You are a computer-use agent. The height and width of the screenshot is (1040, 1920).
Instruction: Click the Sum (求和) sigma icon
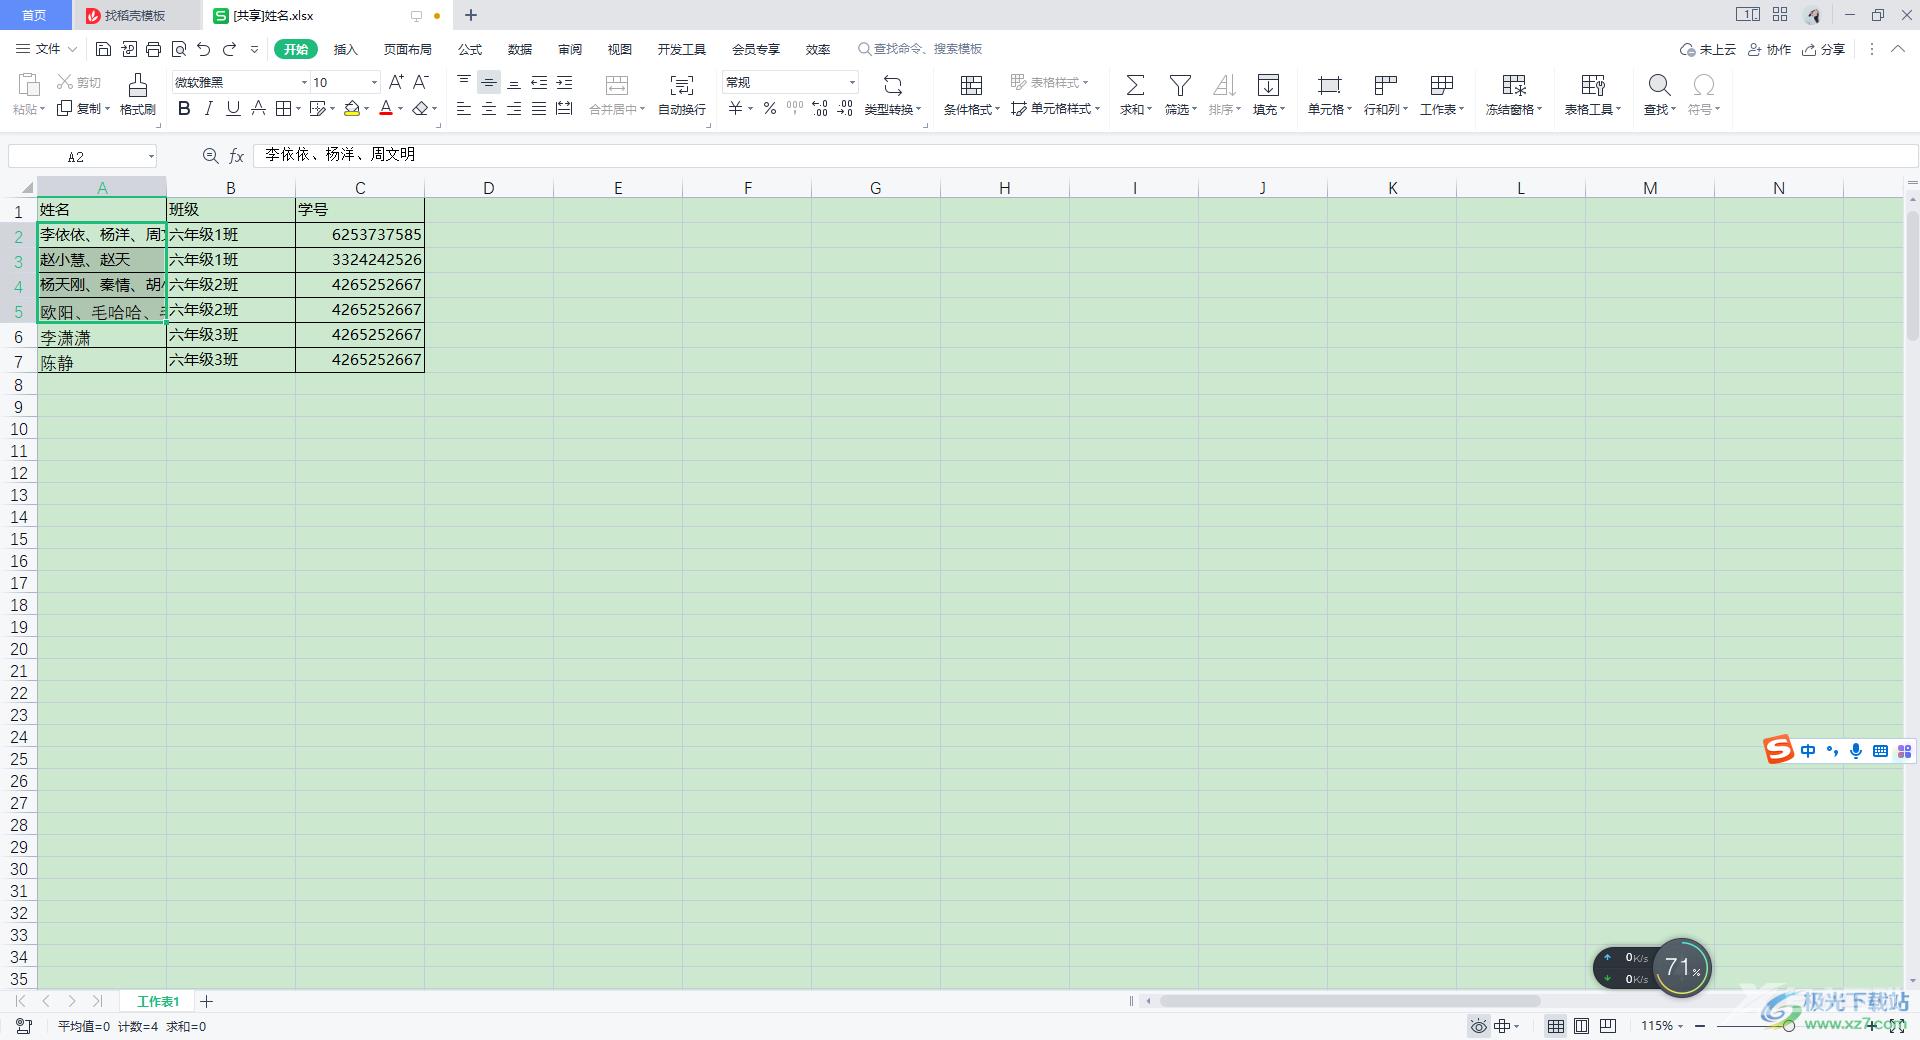click(1135, 85)
